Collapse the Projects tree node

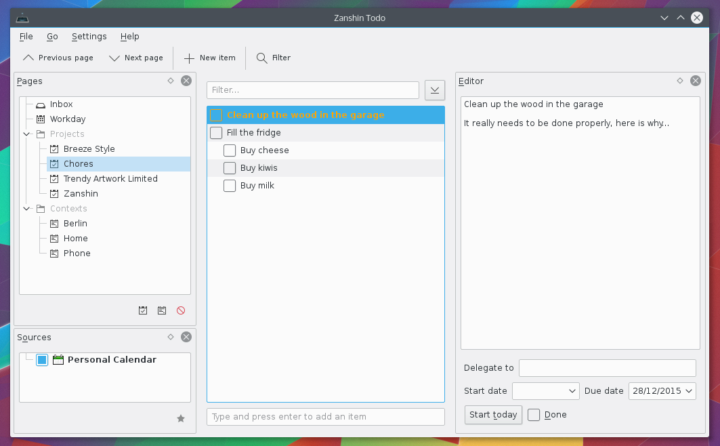coord(26,134)
